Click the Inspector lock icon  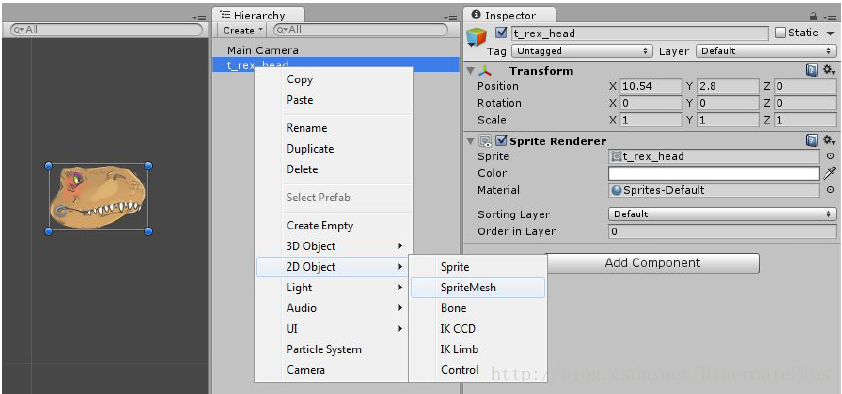tap(813, 17)
